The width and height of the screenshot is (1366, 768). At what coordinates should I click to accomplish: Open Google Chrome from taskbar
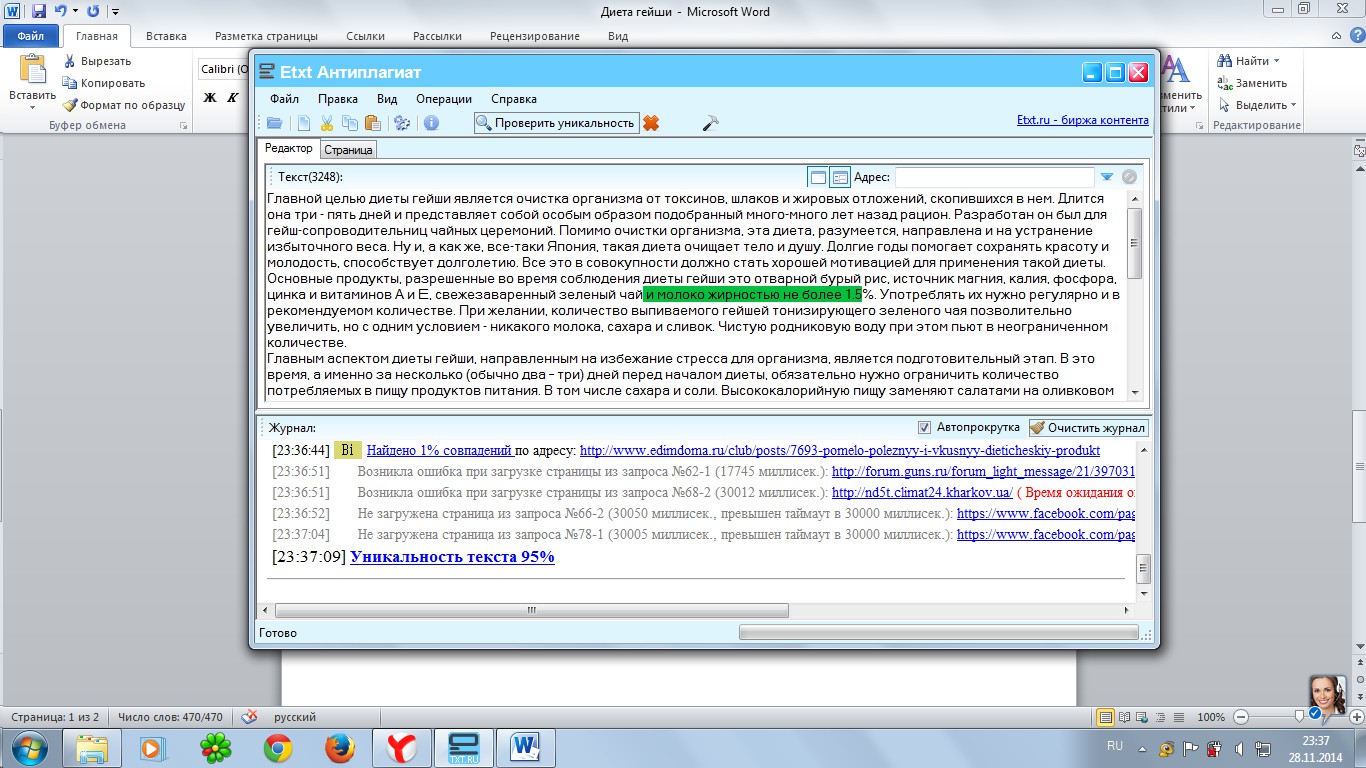click(278, 747)
